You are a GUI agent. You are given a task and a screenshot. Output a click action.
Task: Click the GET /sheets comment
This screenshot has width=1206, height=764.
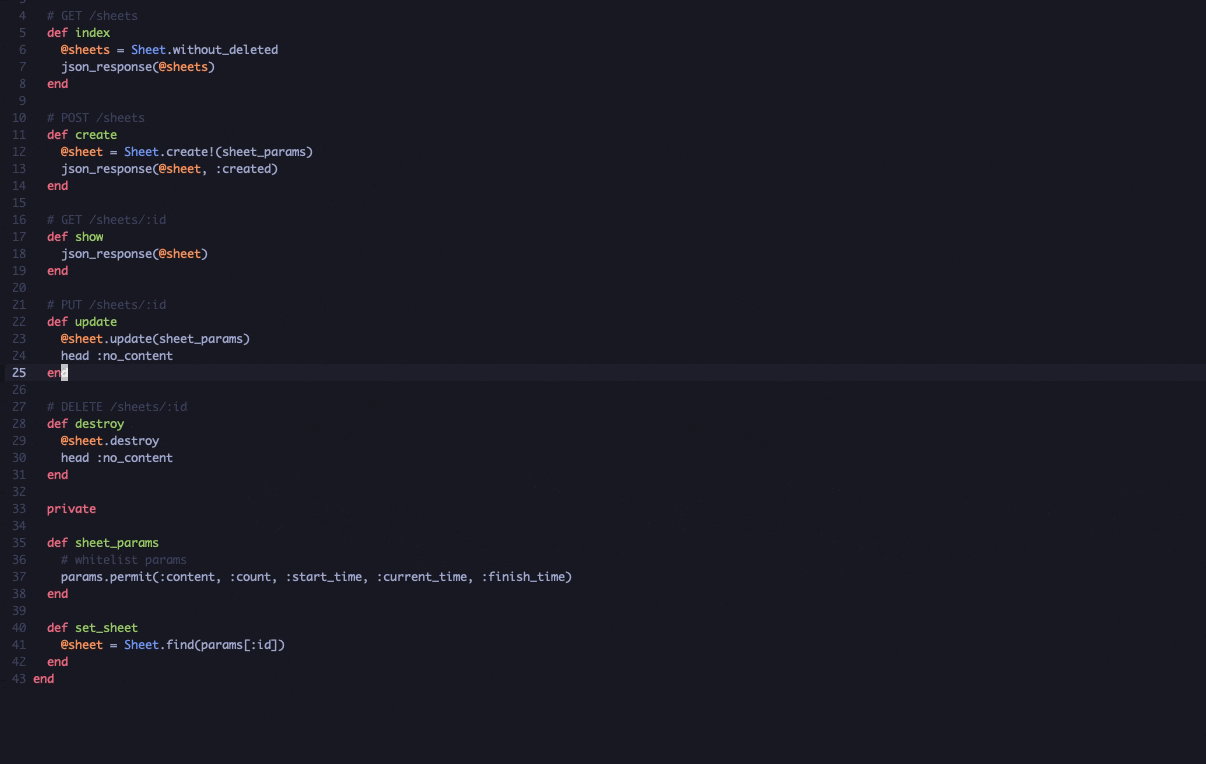[x=92, y=15]
